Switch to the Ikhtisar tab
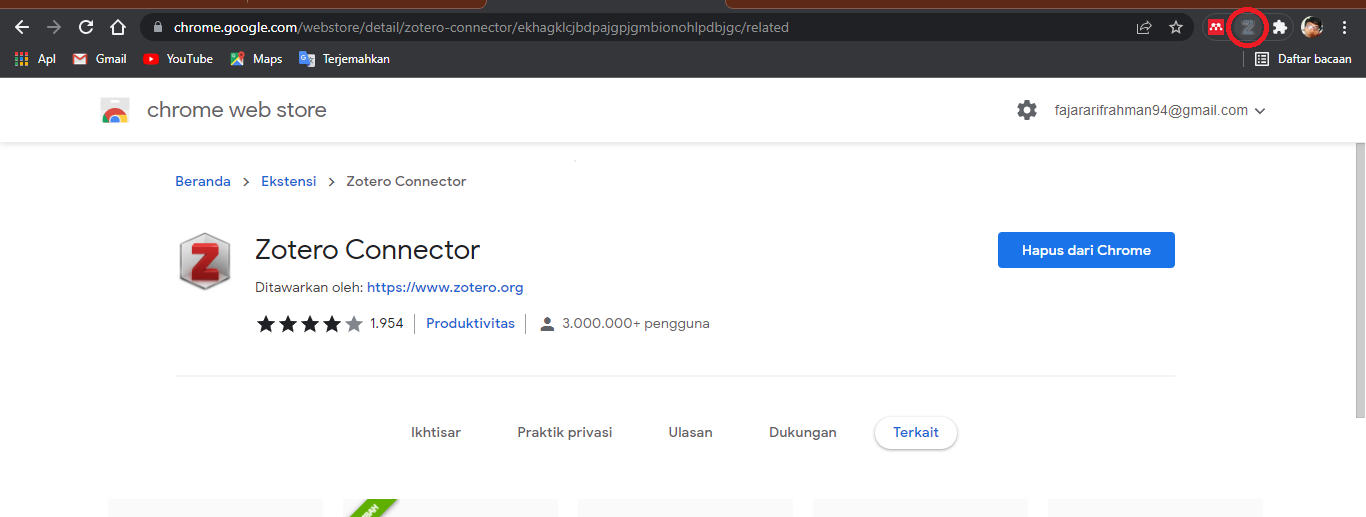 [436, 433]
